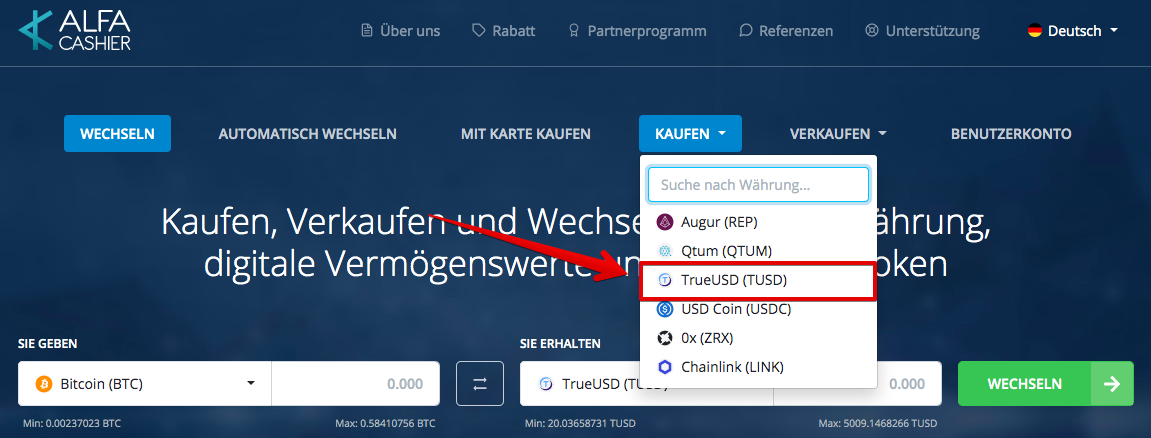Open the Referenzen link

[786, 31]
